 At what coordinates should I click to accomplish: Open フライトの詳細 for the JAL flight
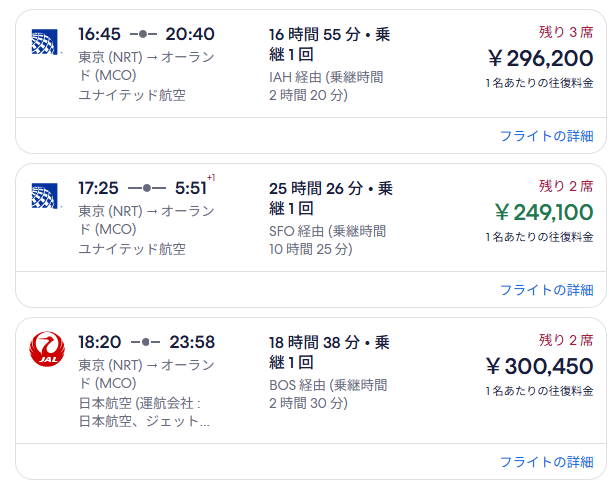click(546, 462)
